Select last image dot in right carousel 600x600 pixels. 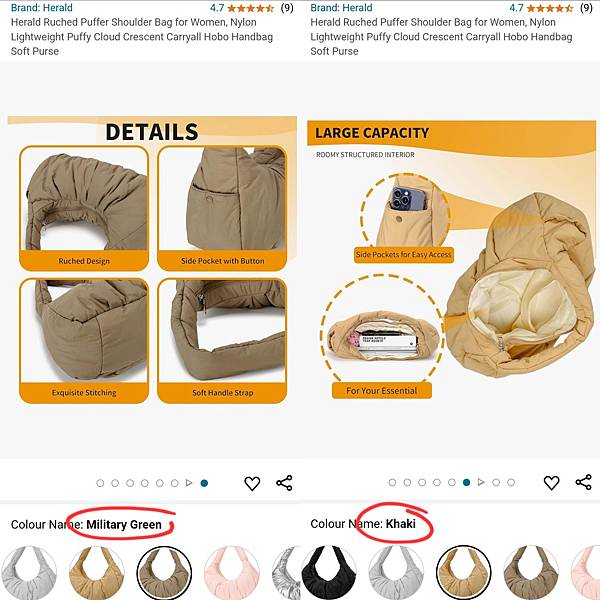[x=511, y=482]
